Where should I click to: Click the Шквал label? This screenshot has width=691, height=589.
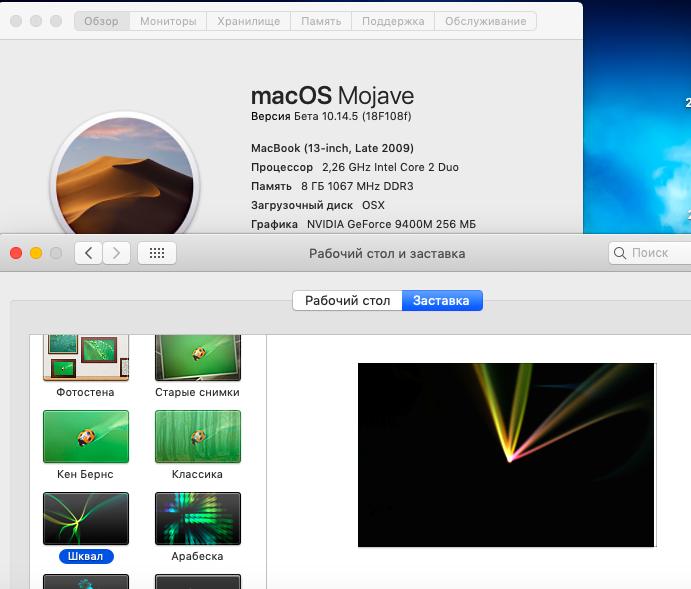coord(86,556)
